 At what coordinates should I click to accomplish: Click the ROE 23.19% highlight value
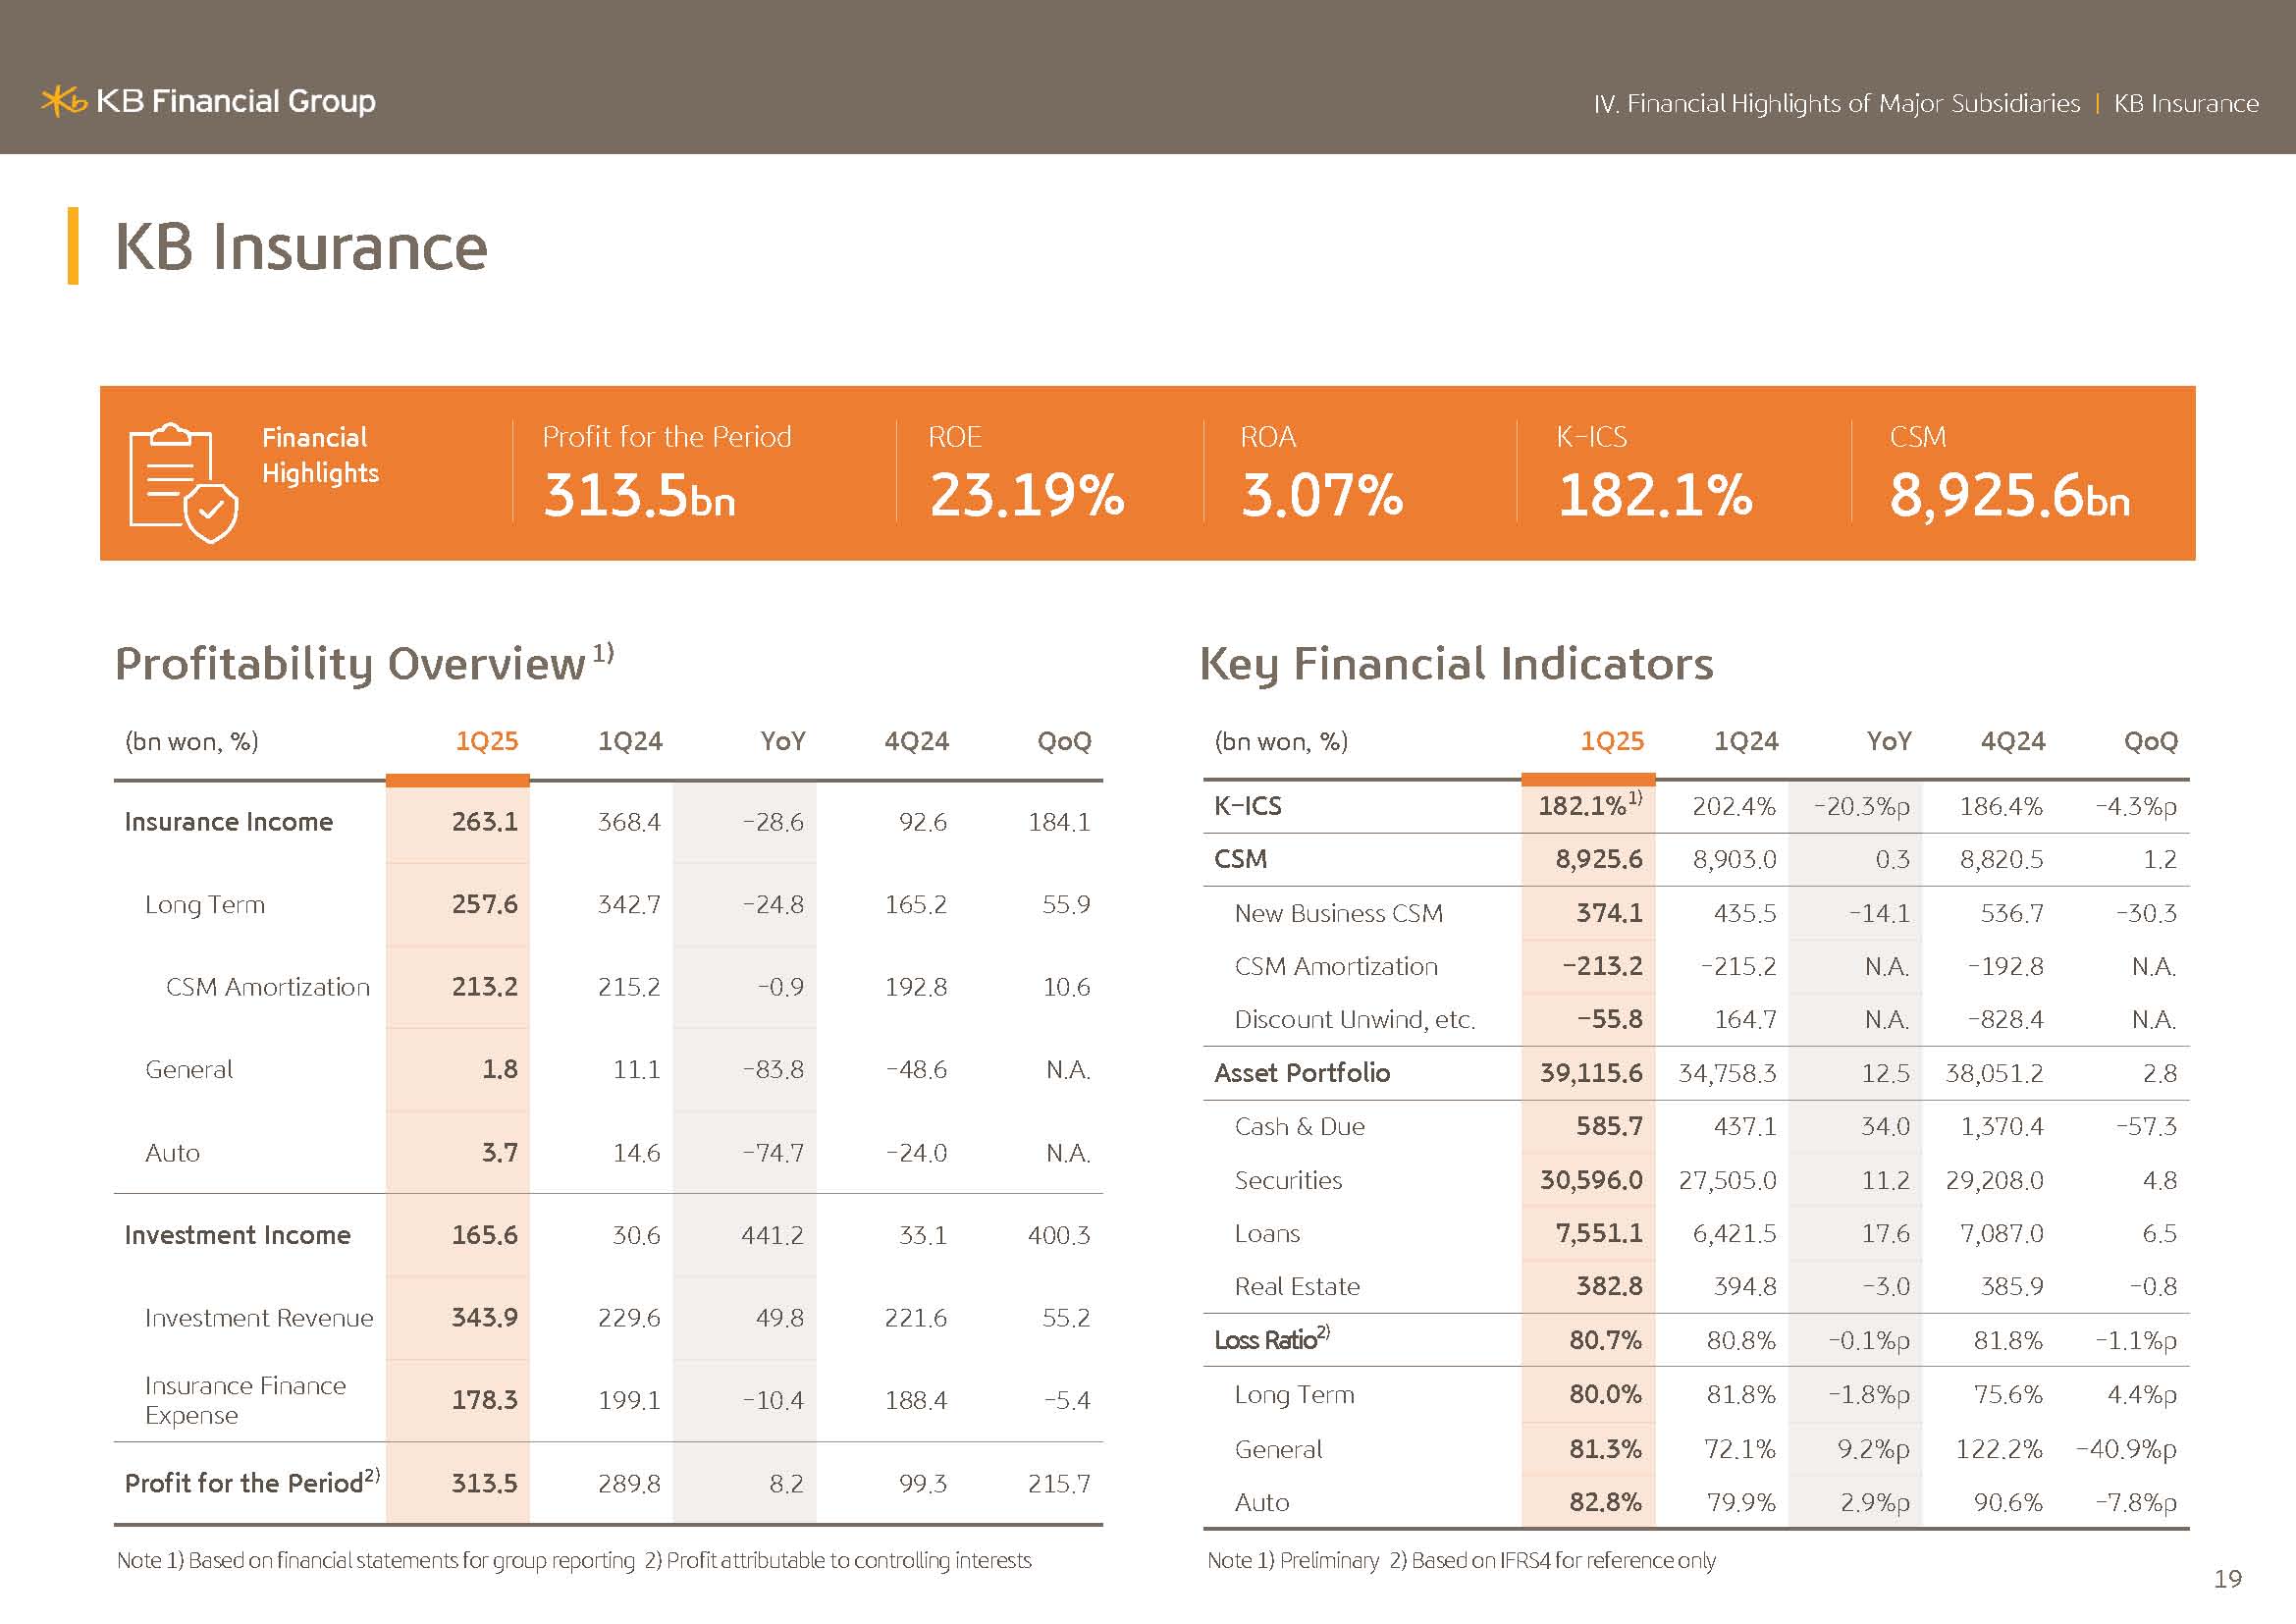point(1026,495)
